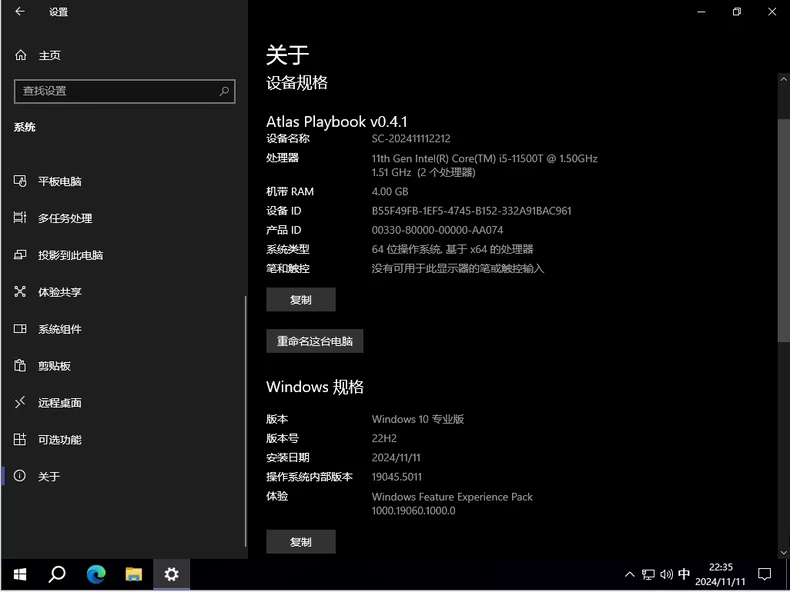790x592 pixels.
Task: Select the 剪贴板 clipboard icon
Action: pos(20,365)
